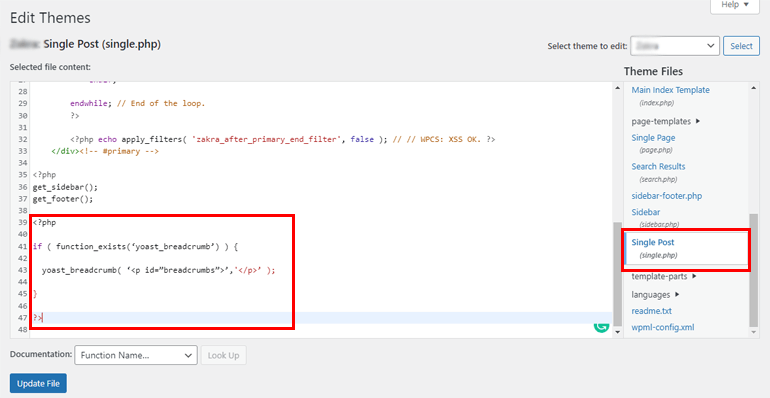This screenshot has width=770, height=398.
Task: Click line number 48 in gutter
Action: (22, 330)
